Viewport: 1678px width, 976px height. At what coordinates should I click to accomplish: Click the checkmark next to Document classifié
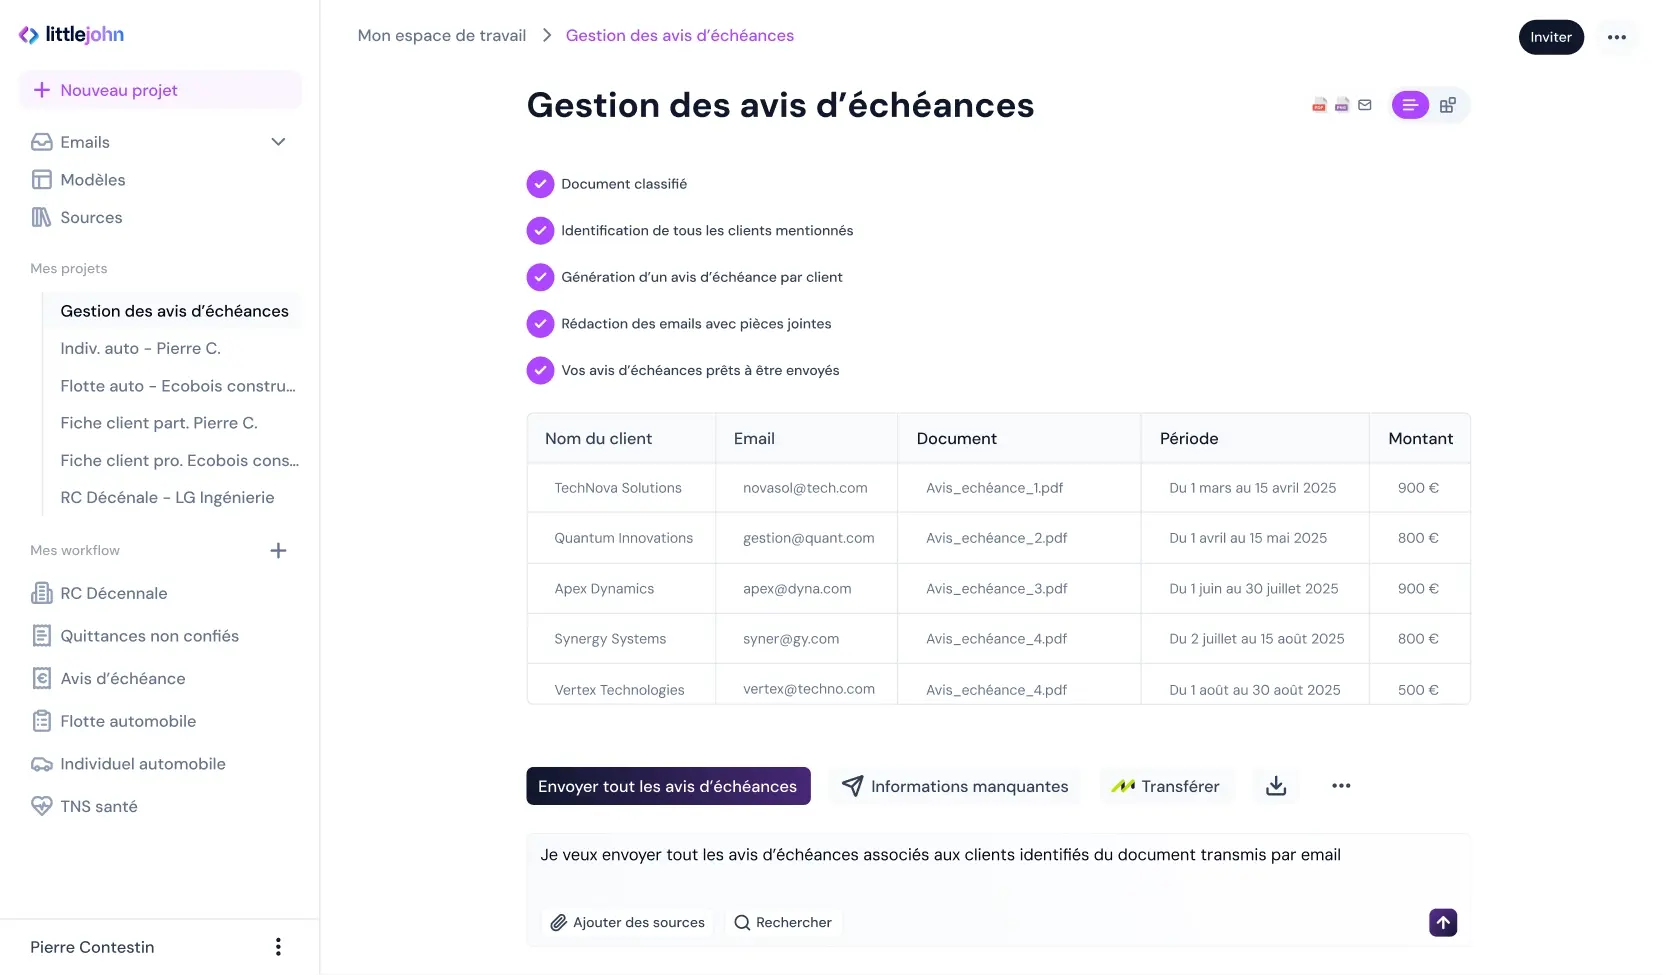[540, 183]
